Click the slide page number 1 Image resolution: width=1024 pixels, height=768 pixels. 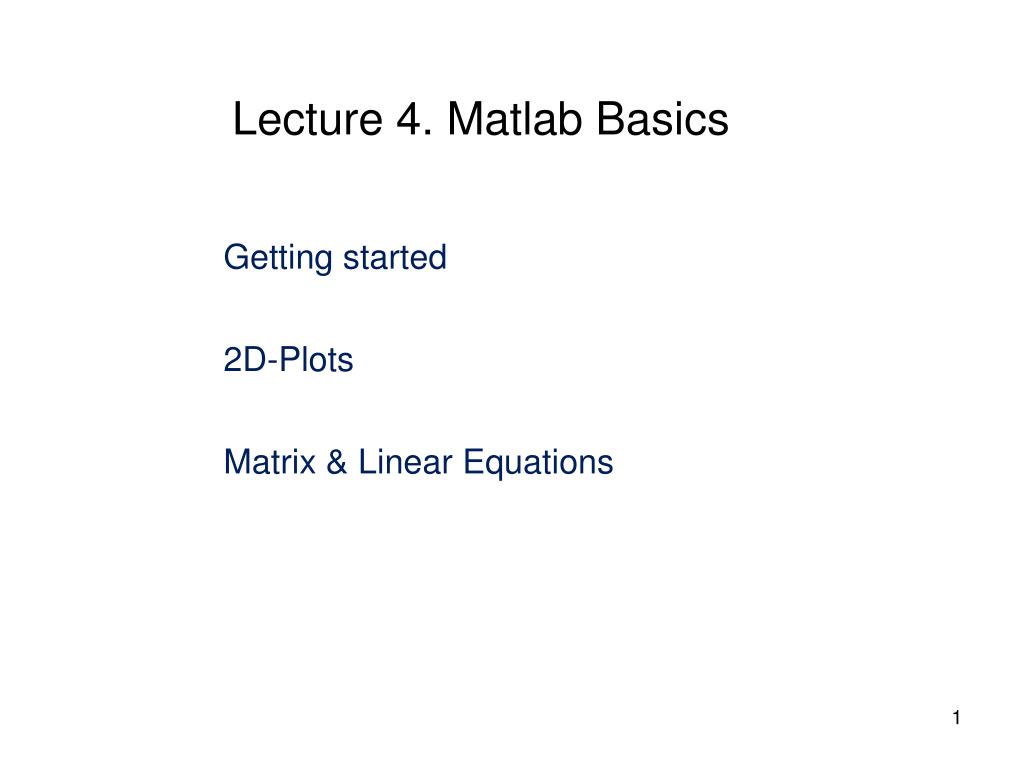(x=957, y=718)
